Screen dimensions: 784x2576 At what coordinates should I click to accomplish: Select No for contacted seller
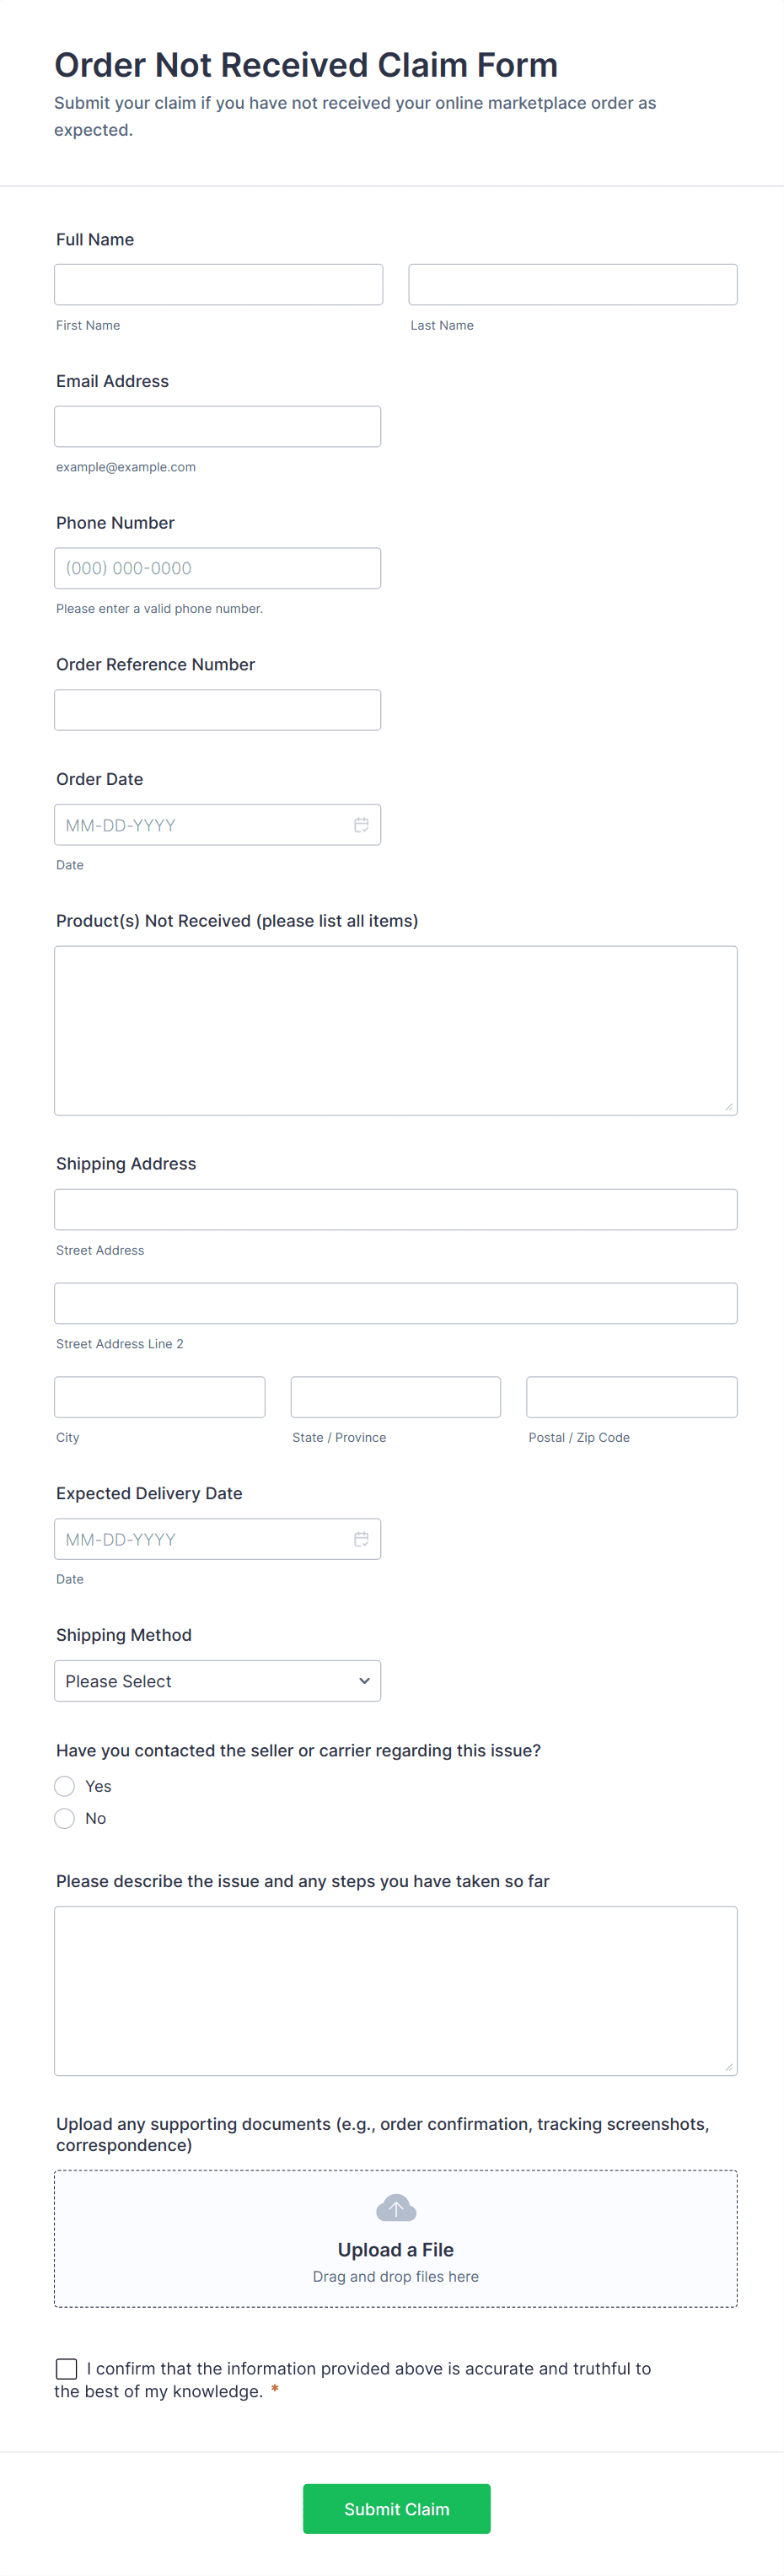pos(65,1818)
